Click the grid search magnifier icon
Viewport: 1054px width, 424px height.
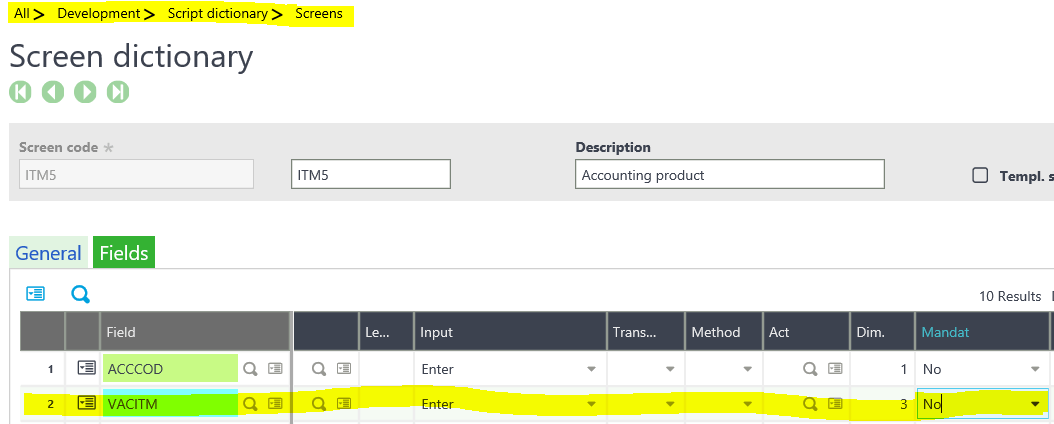click(80, 294)
